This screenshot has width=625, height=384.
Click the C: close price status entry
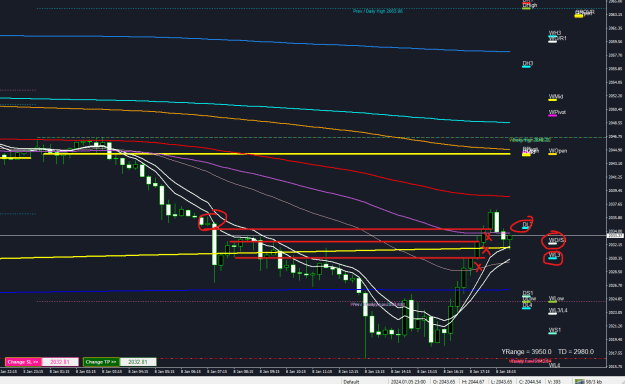[530, 382]
